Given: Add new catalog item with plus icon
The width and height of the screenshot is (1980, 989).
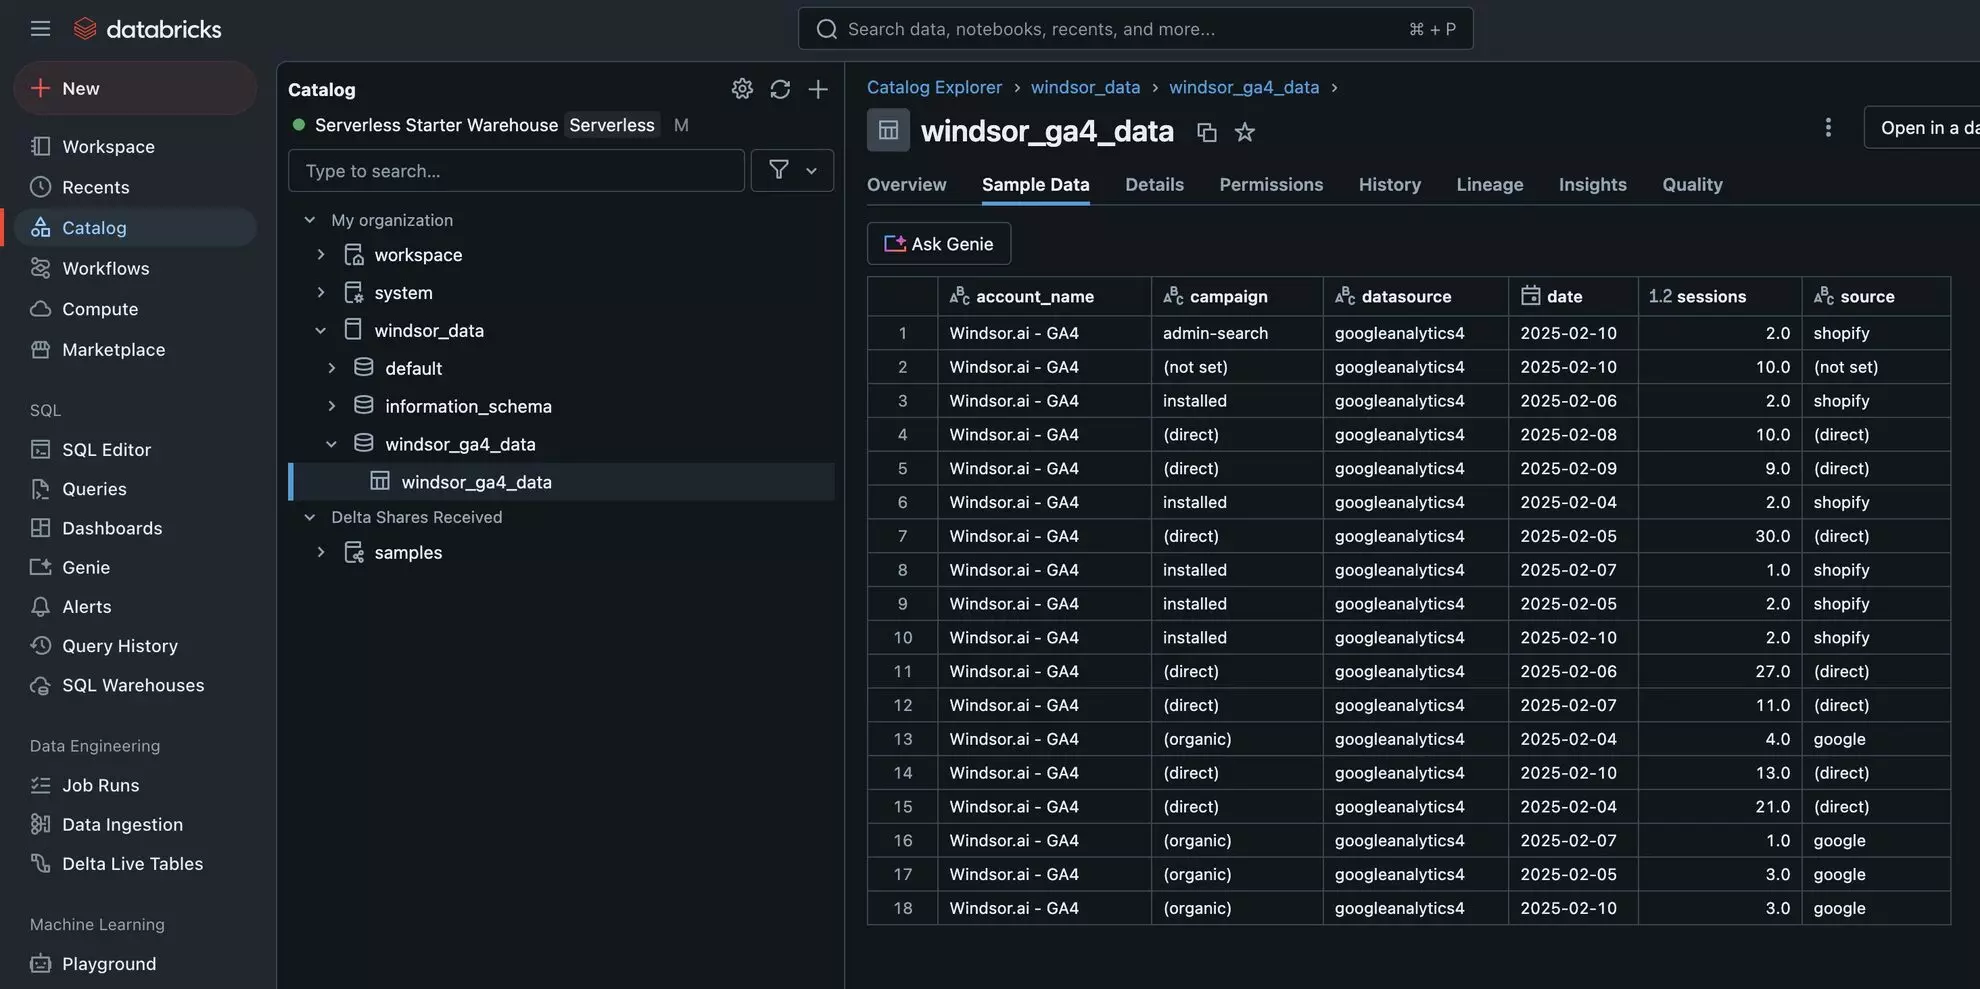Looking at the screenshot, I should (x=818, y=89).
